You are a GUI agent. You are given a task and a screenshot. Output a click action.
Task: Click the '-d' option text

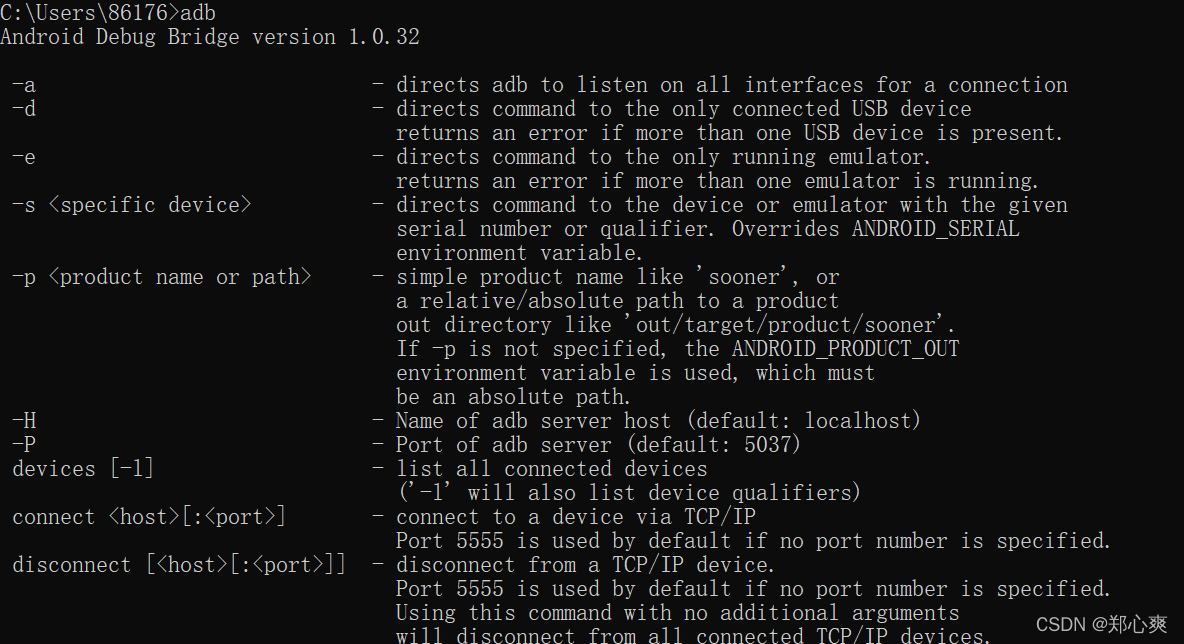23,109
